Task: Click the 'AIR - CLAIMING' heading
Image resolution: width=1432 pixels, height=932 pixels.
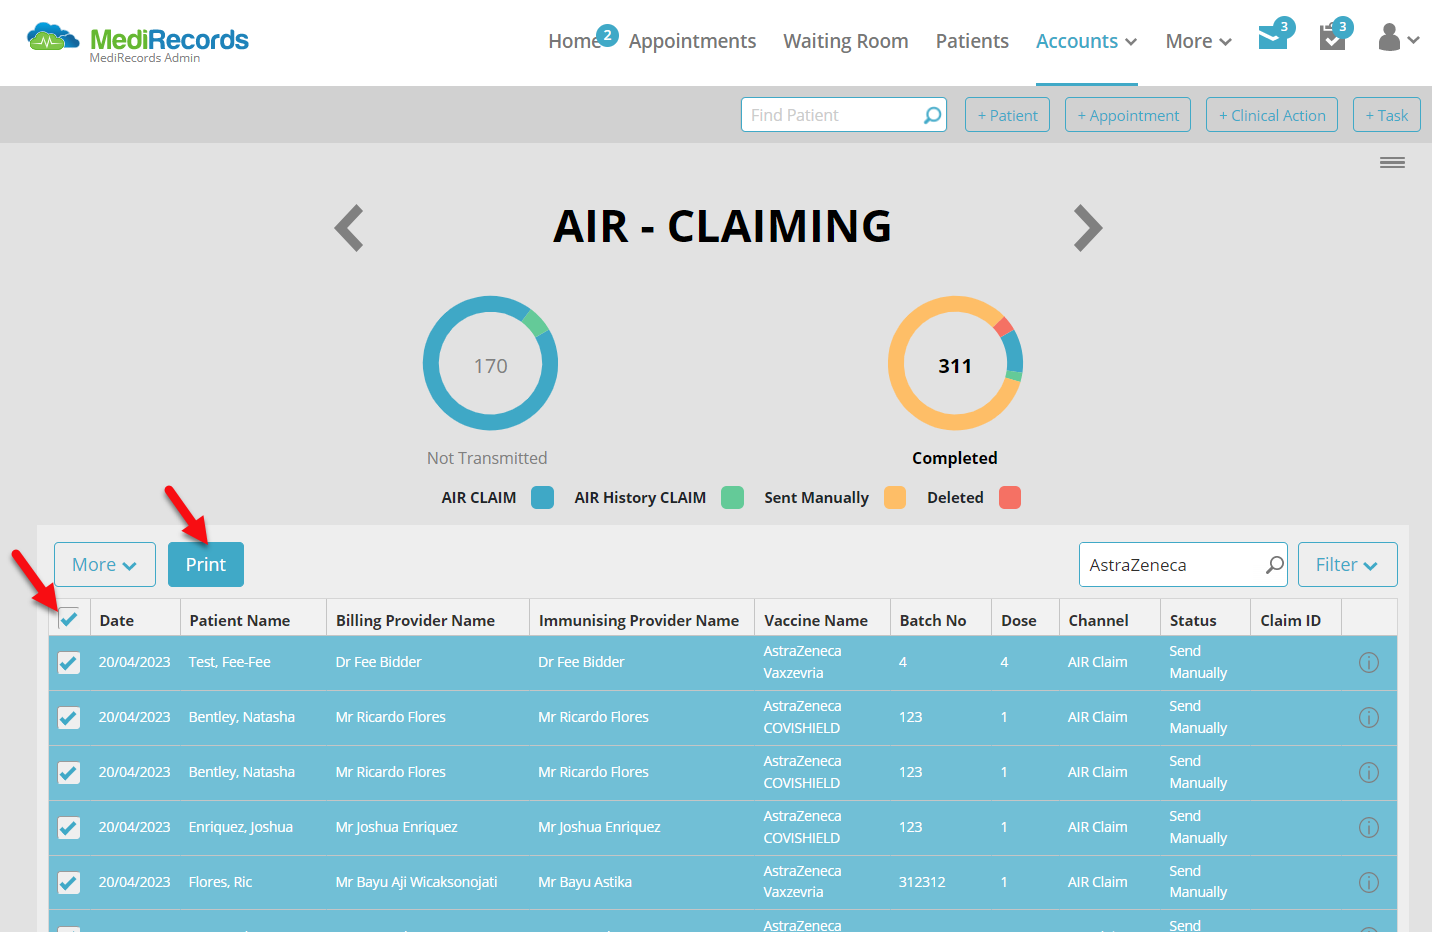Action: click(722, 227)
